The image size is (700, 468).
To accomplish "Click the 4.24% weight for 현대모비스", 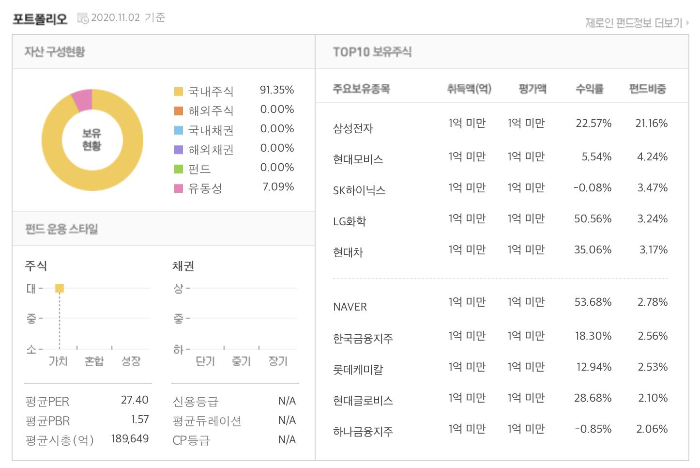I will pyautogui.click(x=652, y=157).
